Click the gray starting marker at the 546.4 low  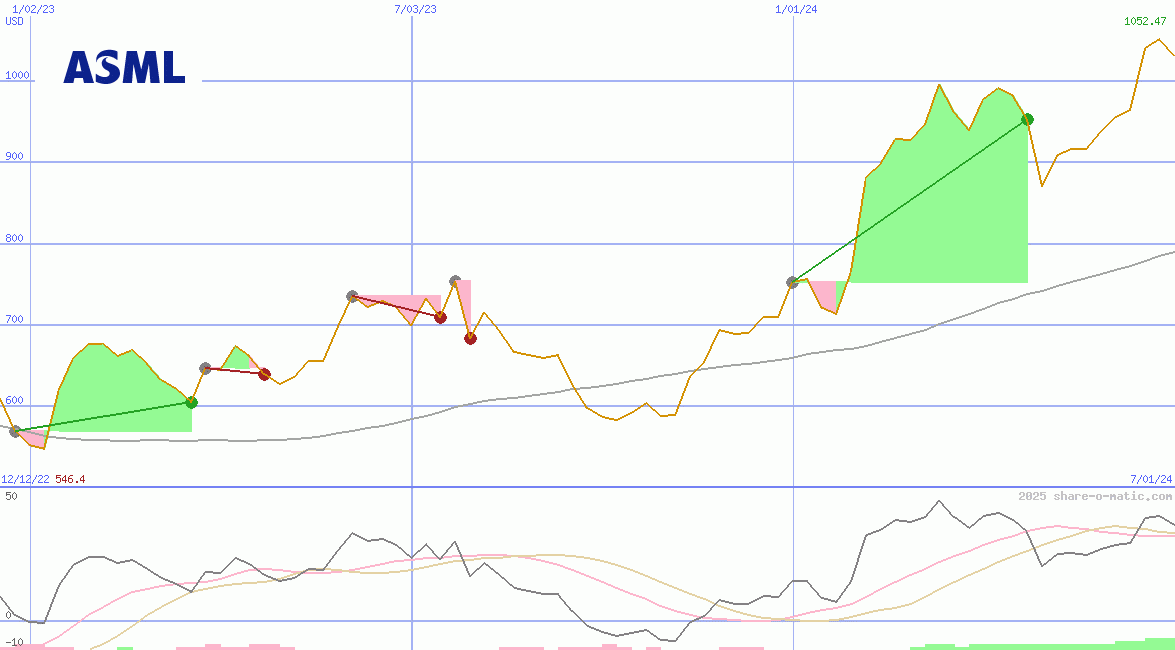tap(14, 432)
